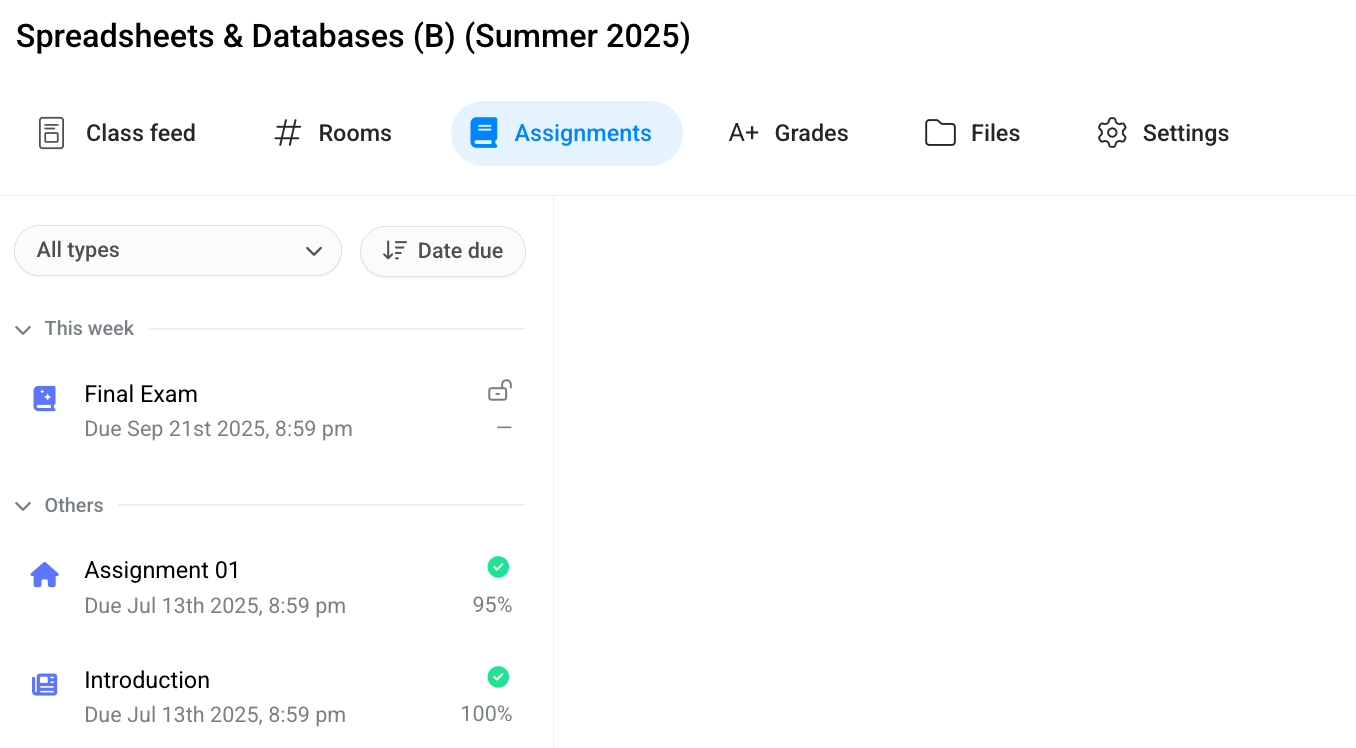Click Assignment 01 green completed checkmark

pos(498,567)
